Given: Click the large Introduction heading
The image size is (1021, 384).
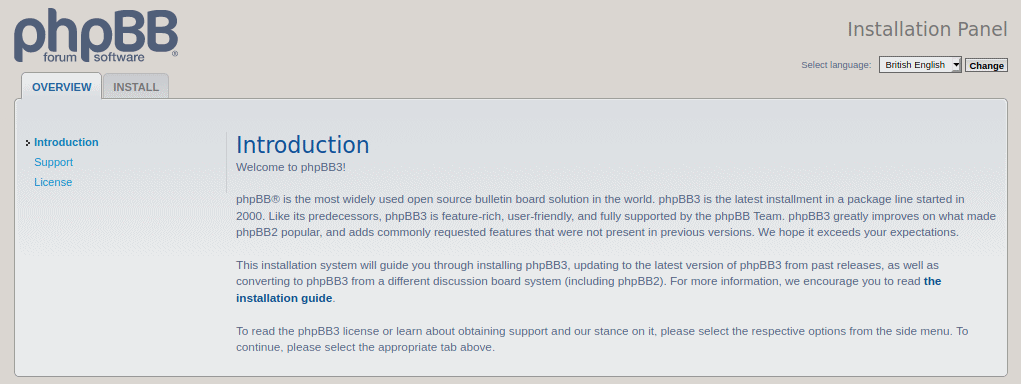Looking at the screenshot, I should [x=303, y=145].
